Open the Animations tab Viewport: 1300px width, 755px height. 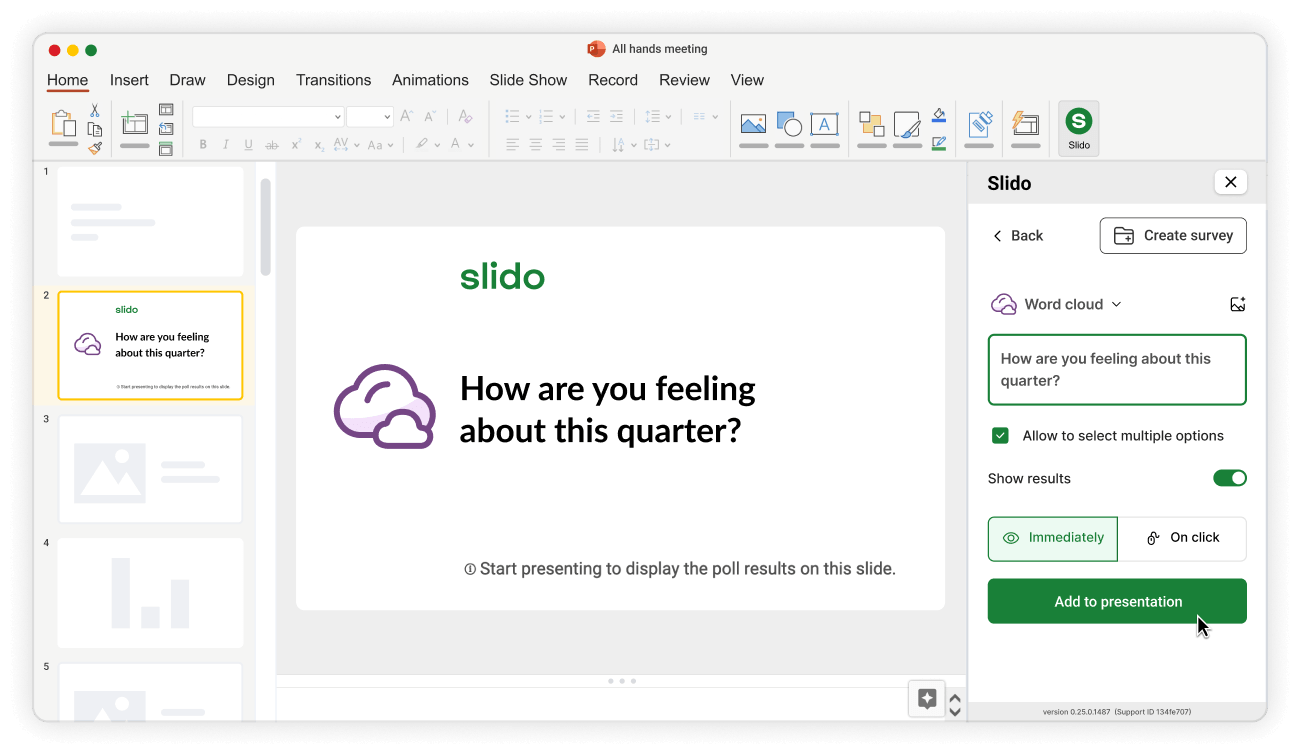pyautogui.click(x=430, y=80)
